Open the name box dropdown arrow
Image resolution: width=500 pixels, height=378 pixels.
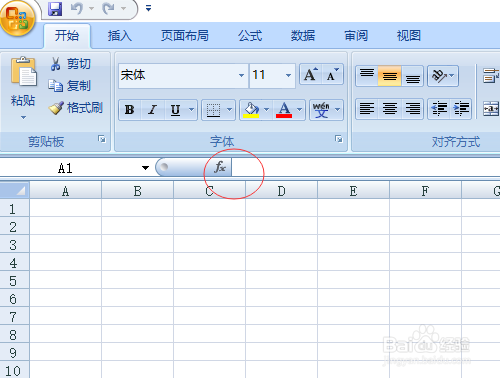[x=145, y=168]
